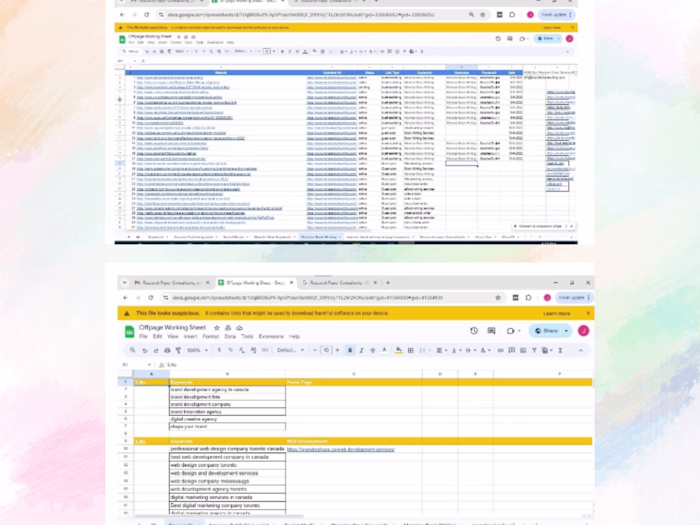700x525 pixels.
Task: Select cell 'brand development firm'
Action: (227, 397)
